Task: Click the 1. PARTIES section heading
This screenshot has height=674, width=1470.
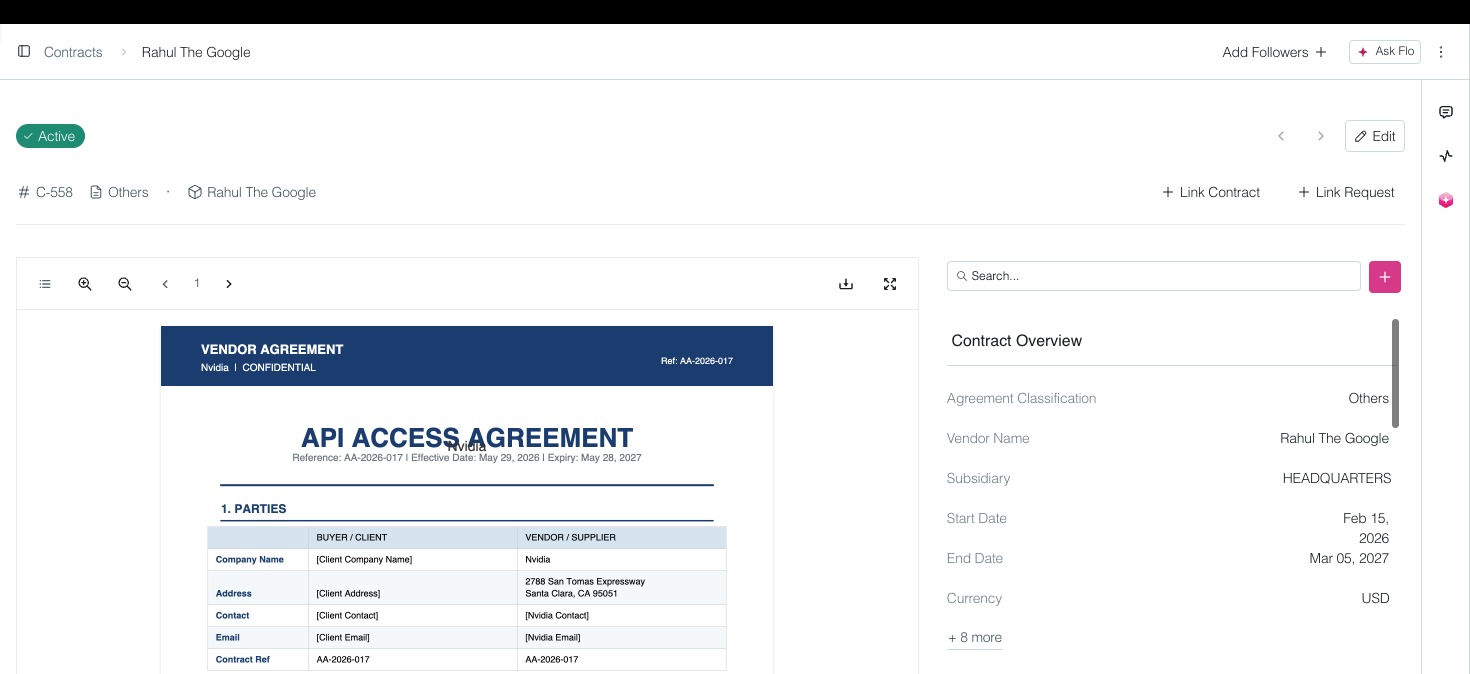Action: [254, 509]
